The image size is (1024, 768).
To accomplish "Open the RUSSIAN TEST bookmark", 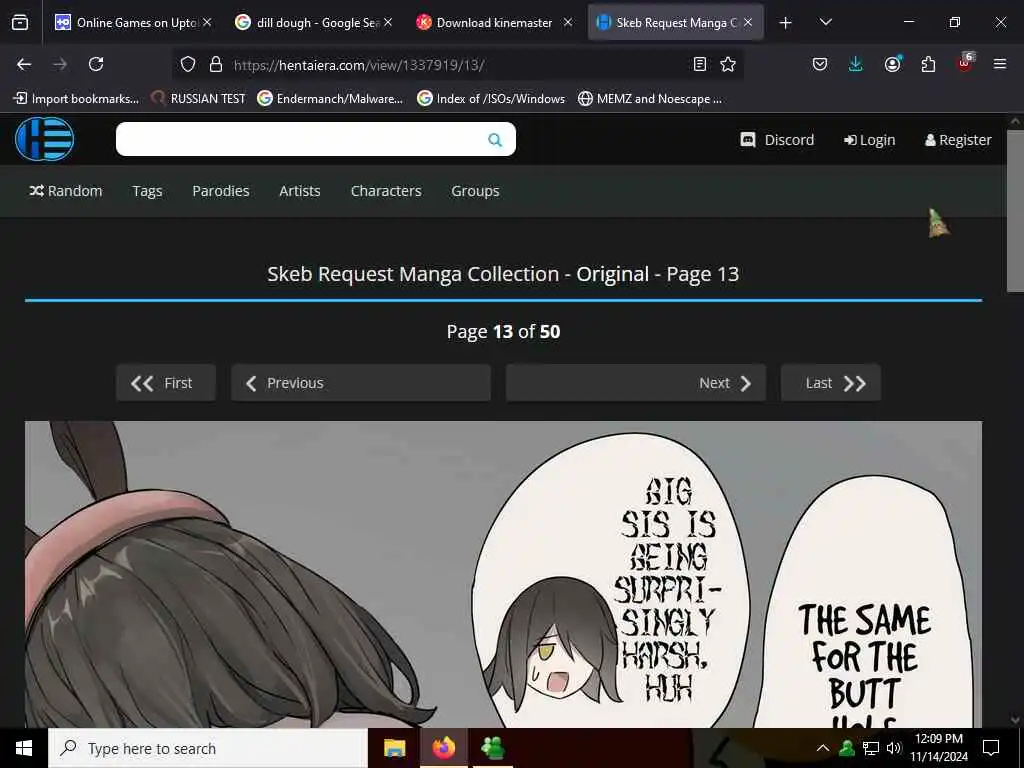I will click(198, 99).
